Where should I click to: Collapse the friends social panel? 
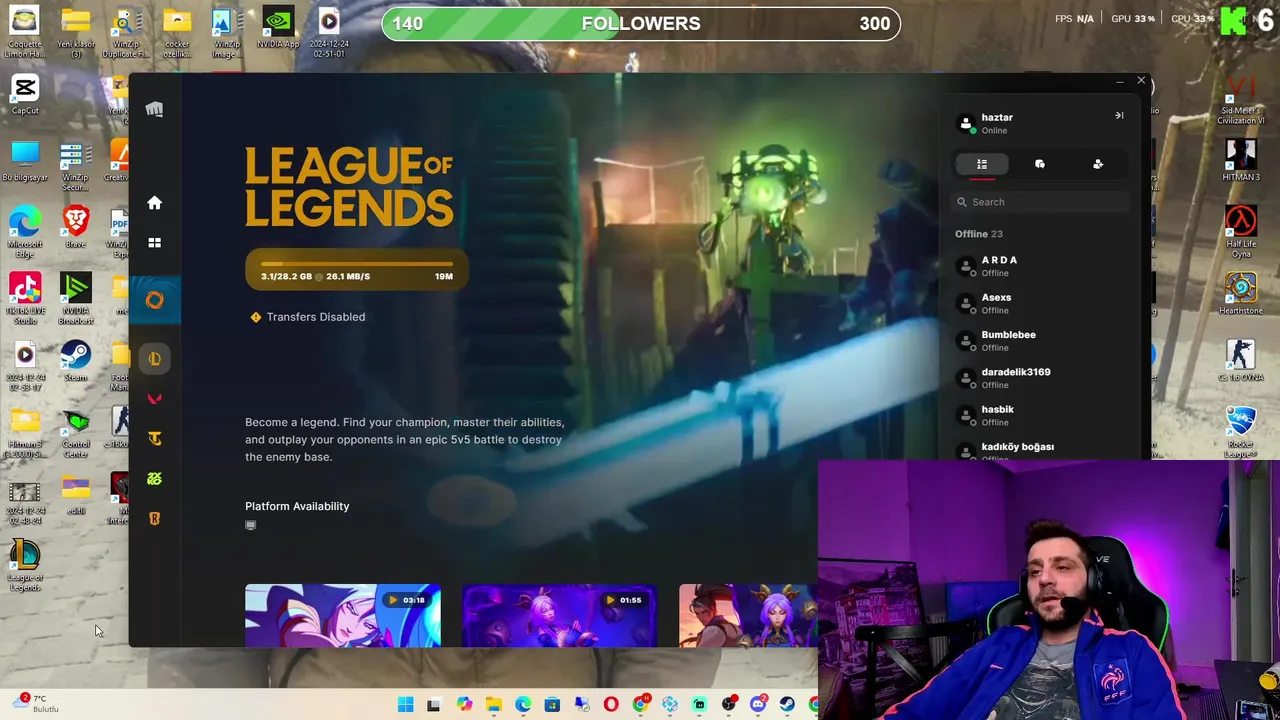coord(1119,116)
